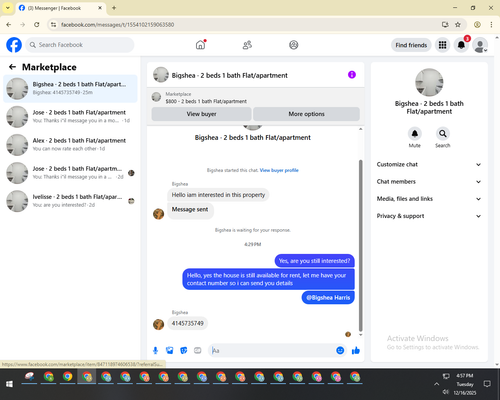The image size is (500, 400).
Task: Select the Messenger | Facebook browser tab
Action: pos(60,8)
